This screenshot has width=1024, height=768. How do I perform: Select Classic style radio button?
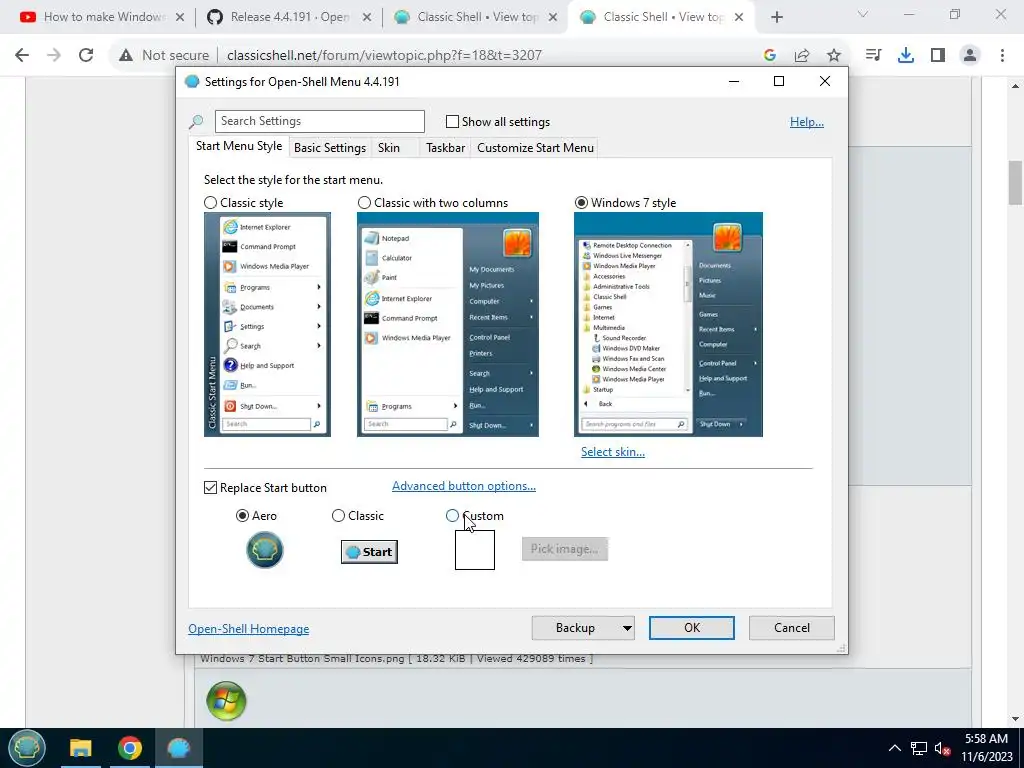point(210,203)
